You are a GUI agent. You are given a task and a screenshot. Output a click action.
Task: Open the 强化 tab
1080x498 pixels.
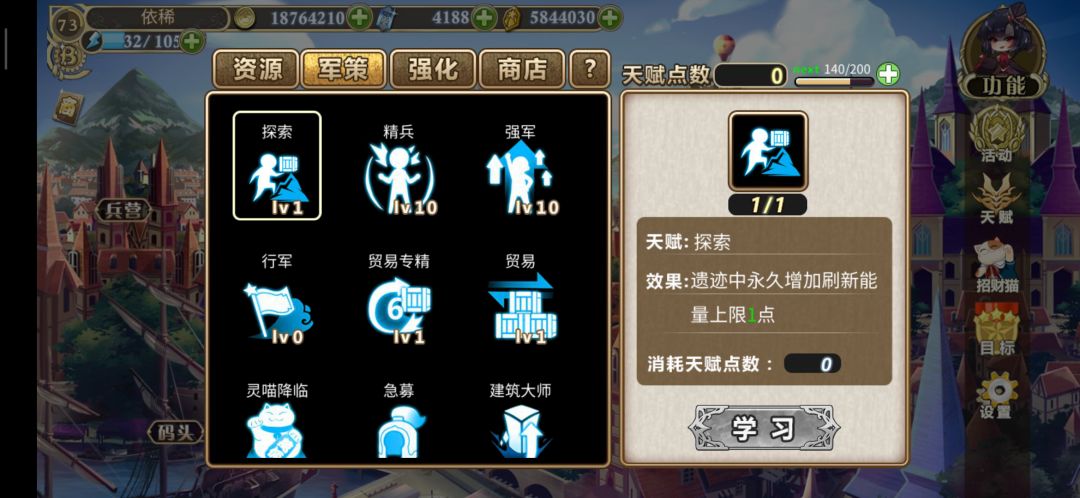pyautogui.click(x=433, y=69)
